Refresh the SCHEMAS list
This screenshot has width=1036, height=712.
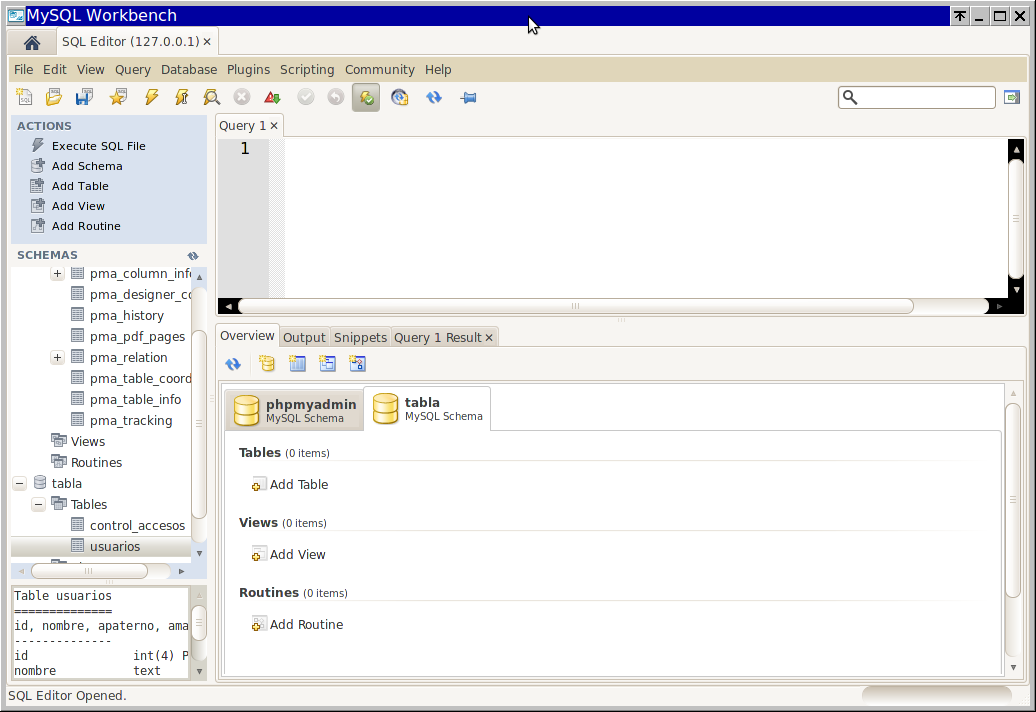[x=193, y=256]
